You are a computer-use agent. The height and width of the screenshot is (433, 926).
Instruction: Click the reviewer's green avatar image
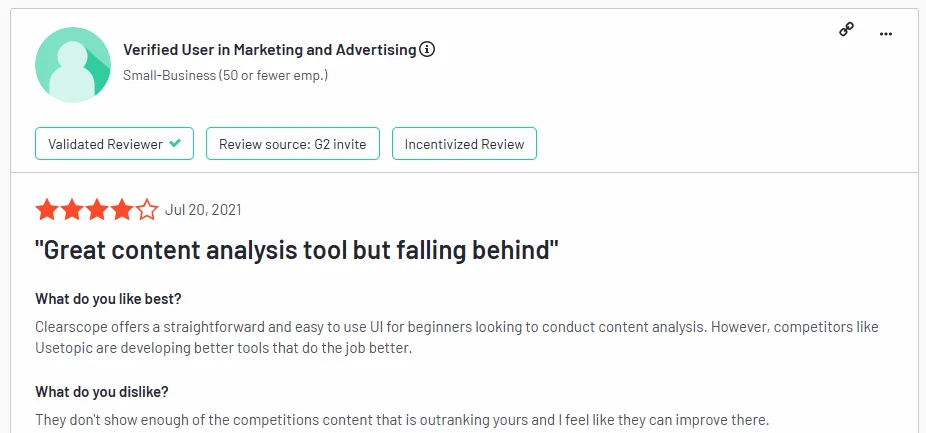pos(73,65)
